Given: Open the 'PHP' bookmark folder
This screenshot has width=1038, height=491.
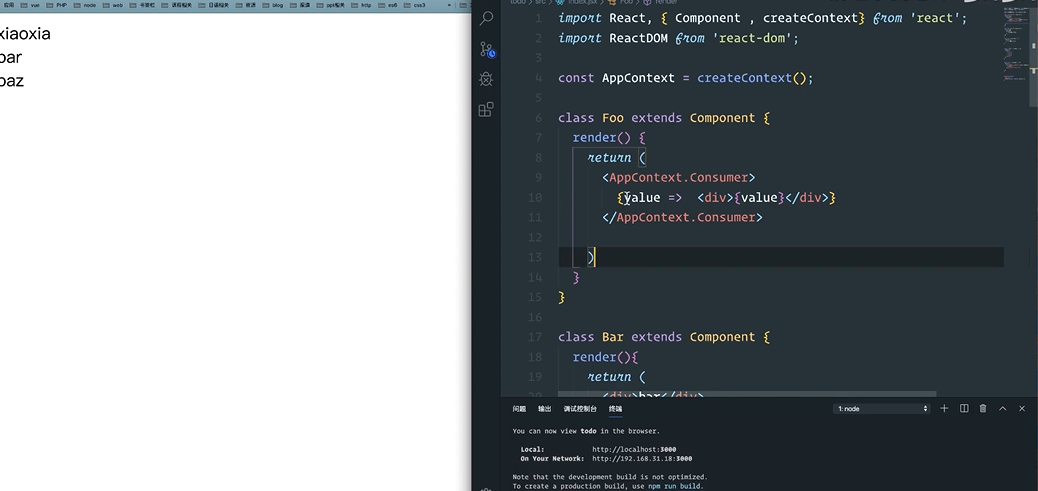Looking at the screenshot, I should point(57,5).
